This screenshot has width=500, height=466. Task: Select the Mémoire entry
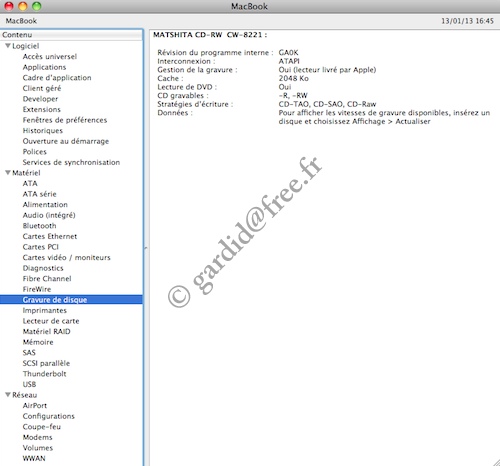(x=38, y=342)
